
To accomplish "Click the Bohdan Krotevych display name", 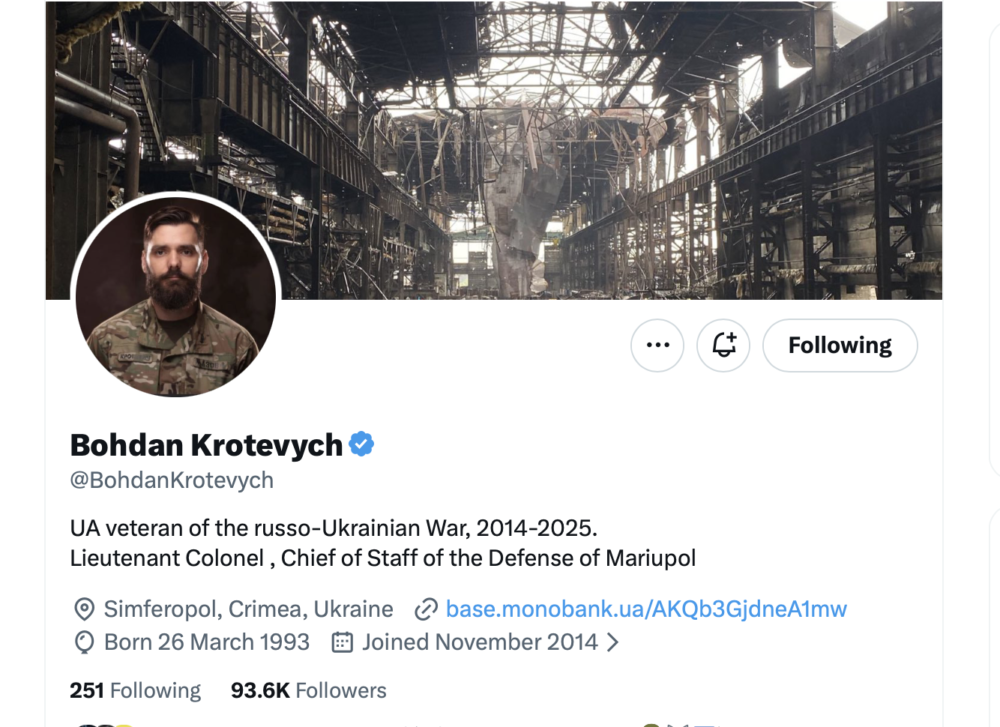I will coord(206,445).
